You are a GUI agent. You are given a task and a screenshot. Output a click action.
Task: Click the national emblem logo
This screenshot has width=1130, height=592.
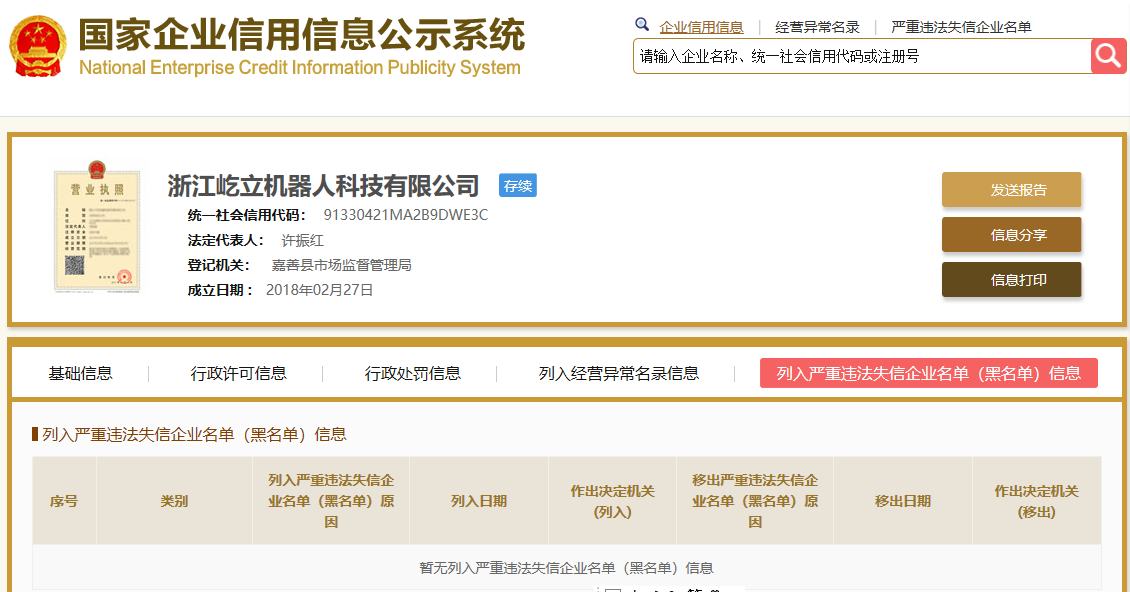[37, 47]
